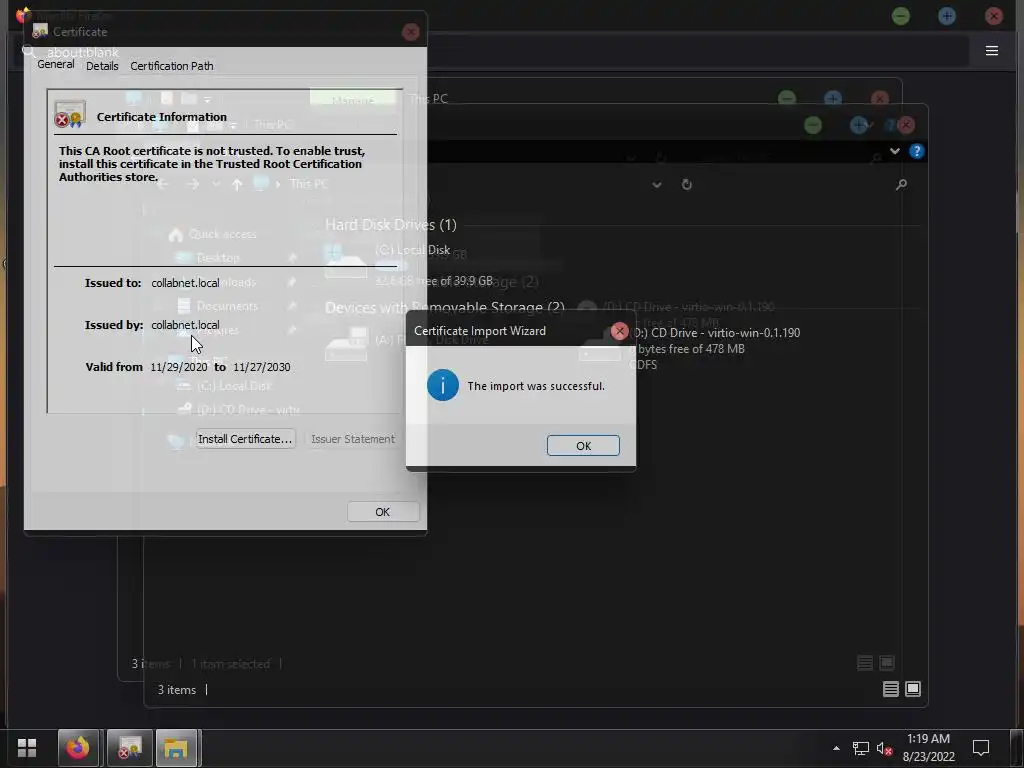The width and height of the screenshot is (1024, 768).
Task: Open the Windows Start menu
Action: (x=27, y=748)
